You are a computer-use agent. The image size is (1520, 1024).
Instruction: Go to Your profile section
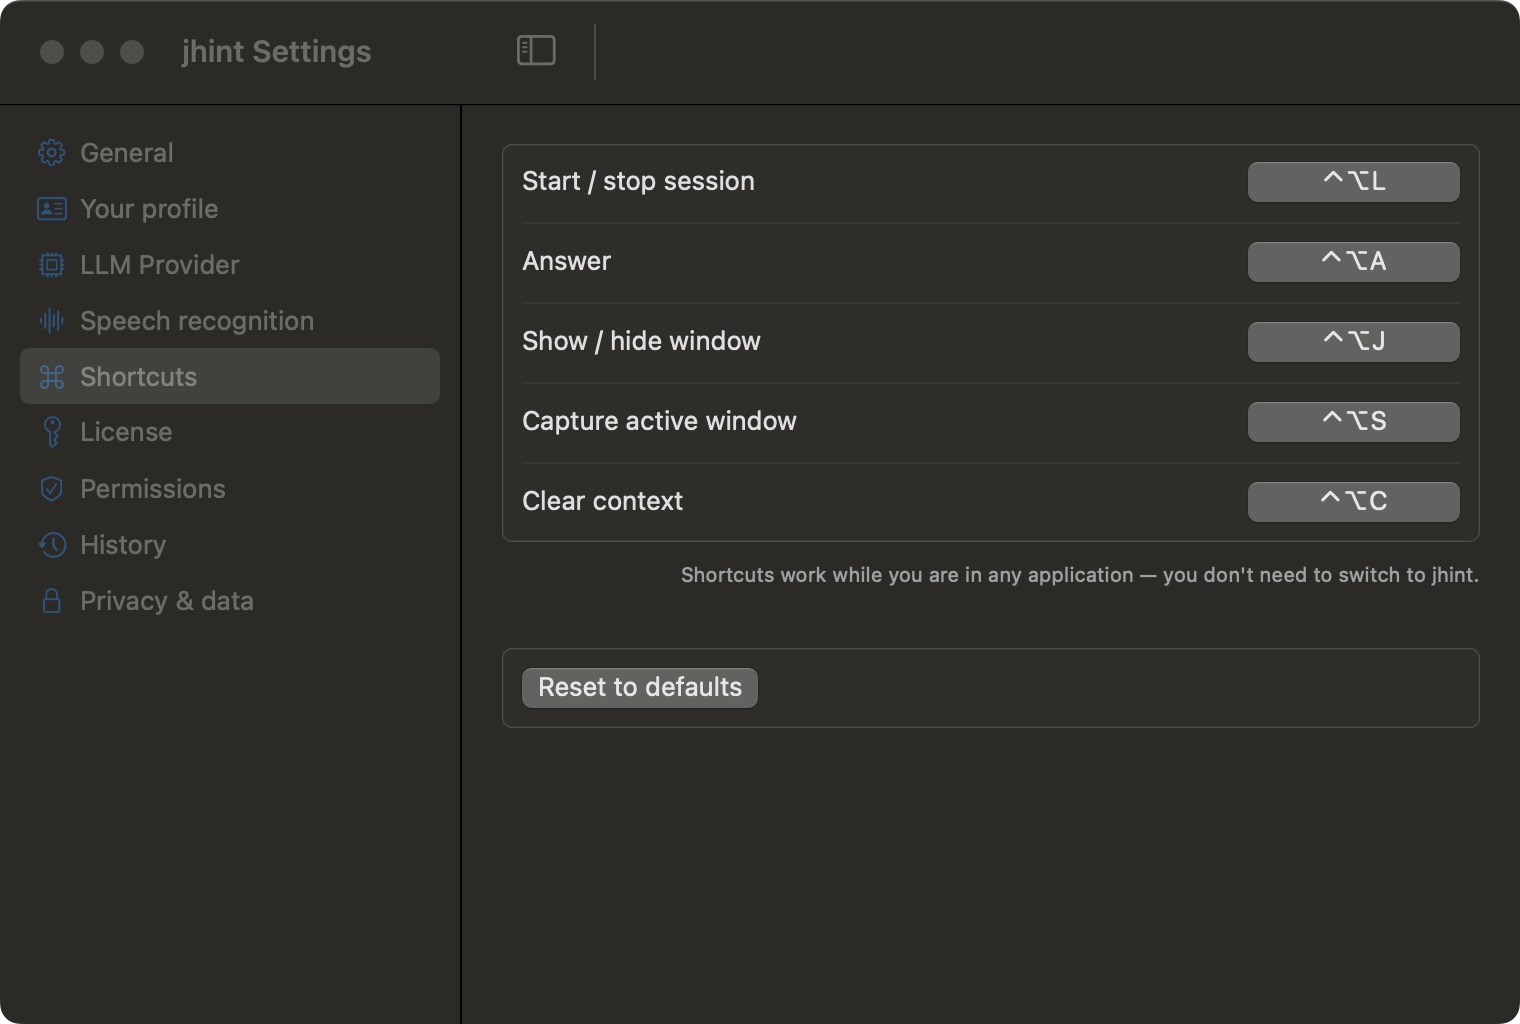[x=230, y=209]
